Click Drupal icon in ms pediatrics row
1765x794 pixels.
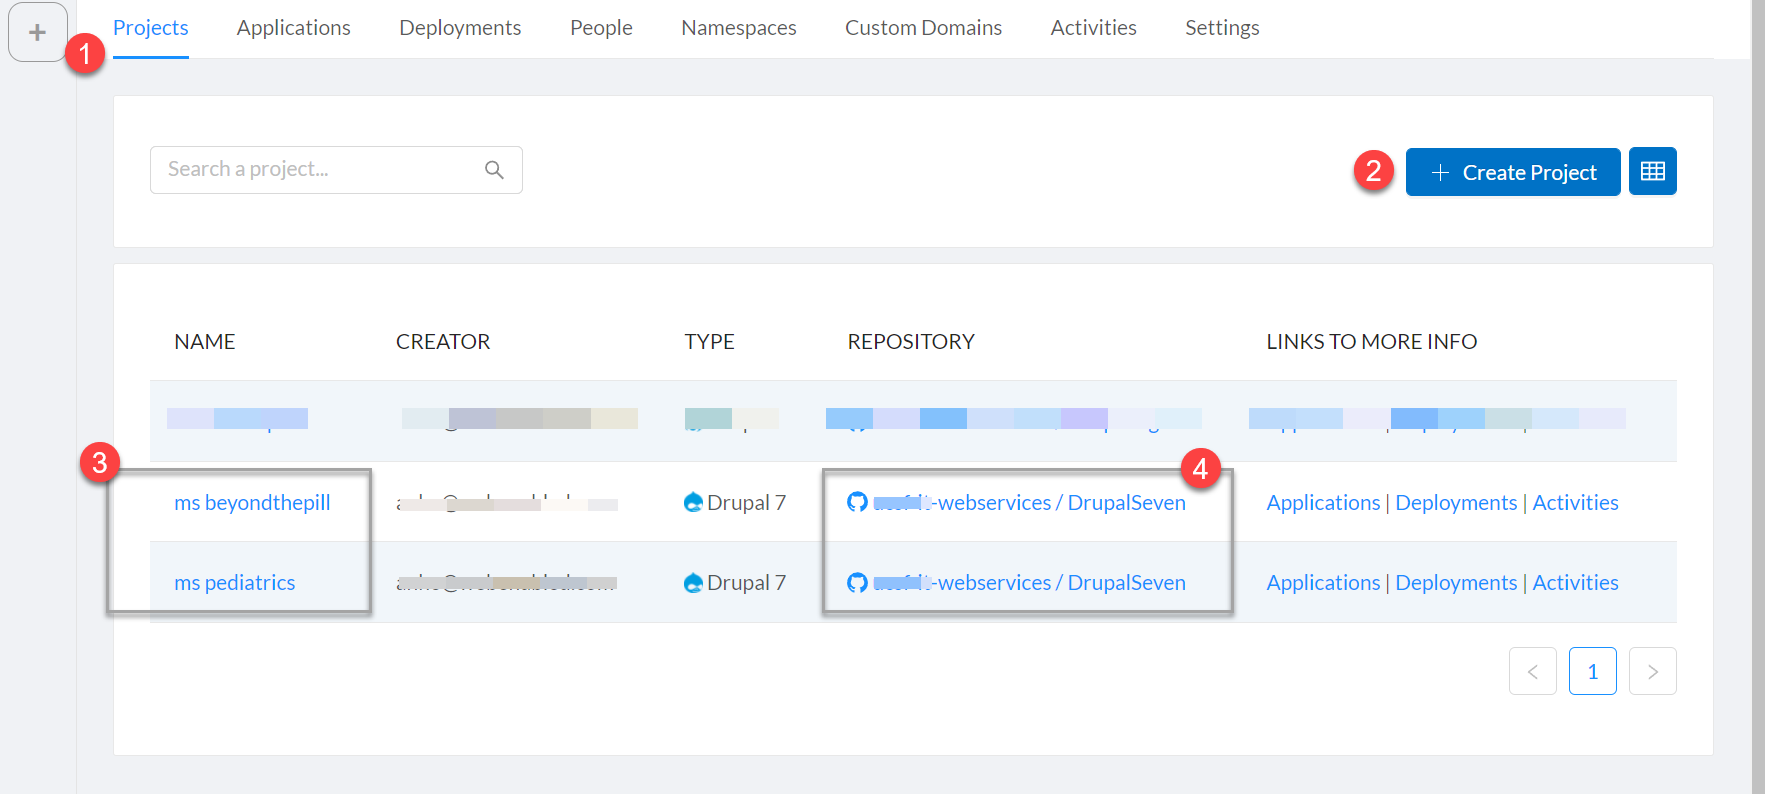[x=693, y=582]
